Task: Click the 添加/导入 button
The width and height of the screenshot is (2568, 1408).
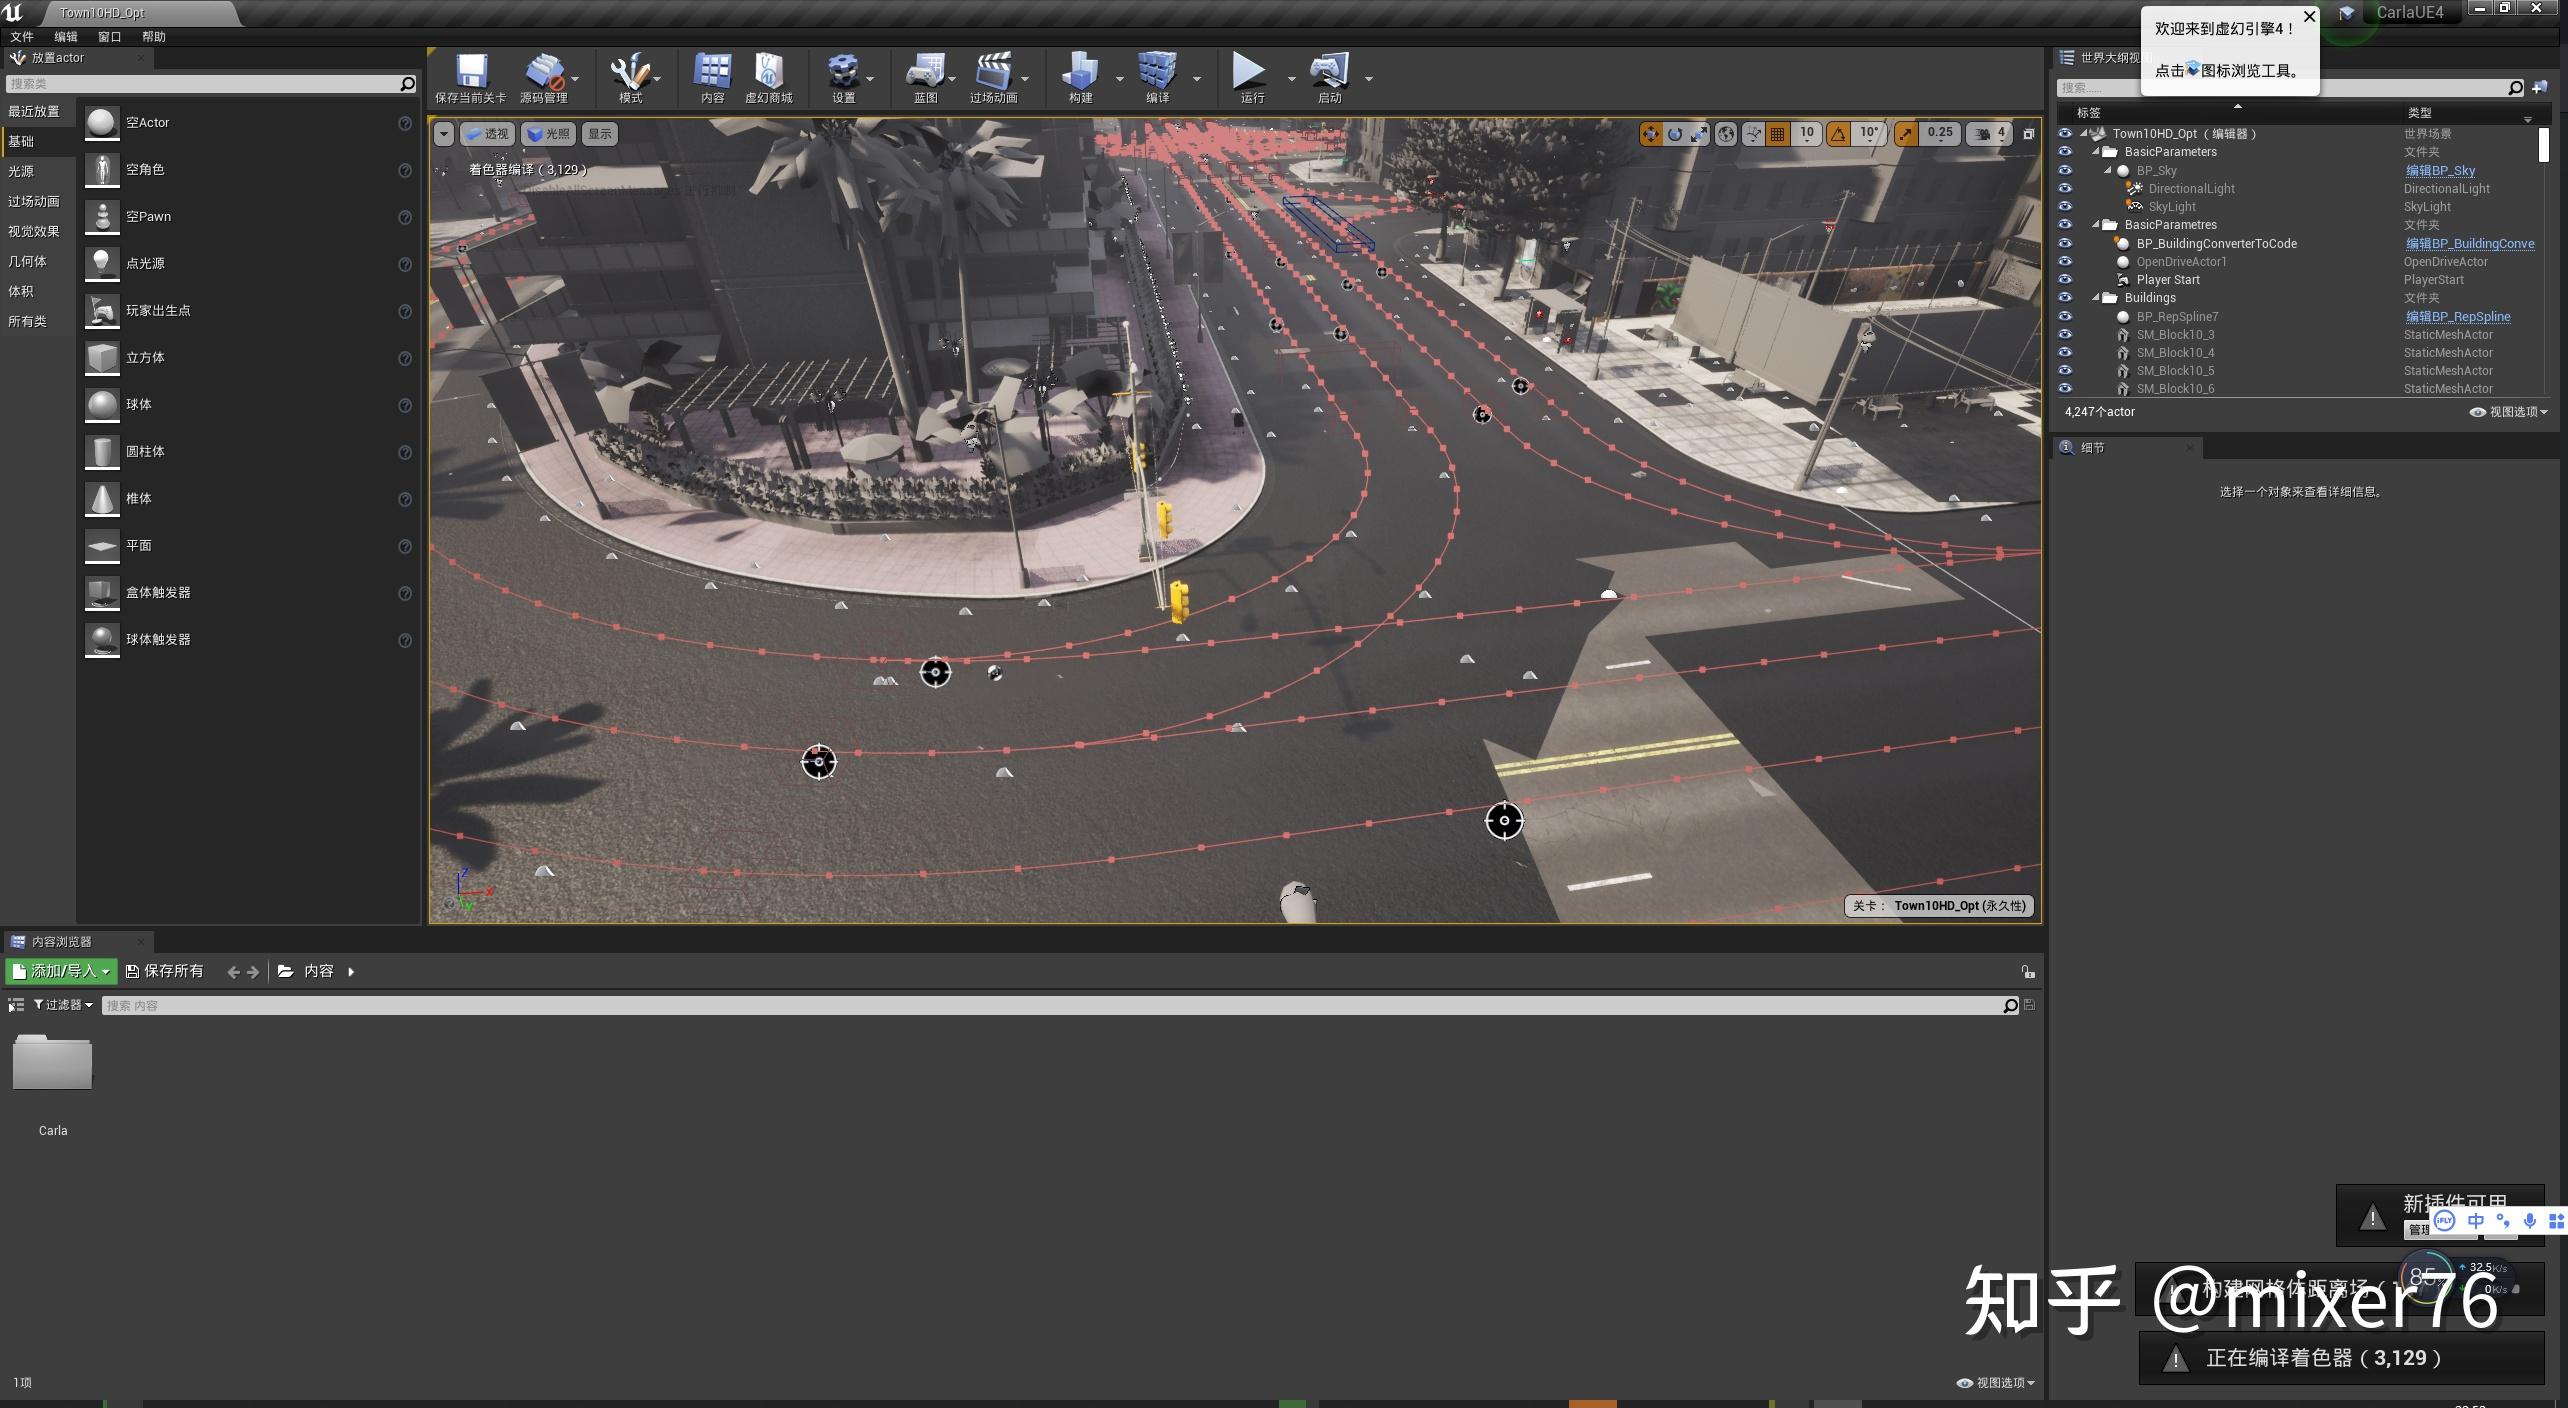Action: click(x=61, y=971)
